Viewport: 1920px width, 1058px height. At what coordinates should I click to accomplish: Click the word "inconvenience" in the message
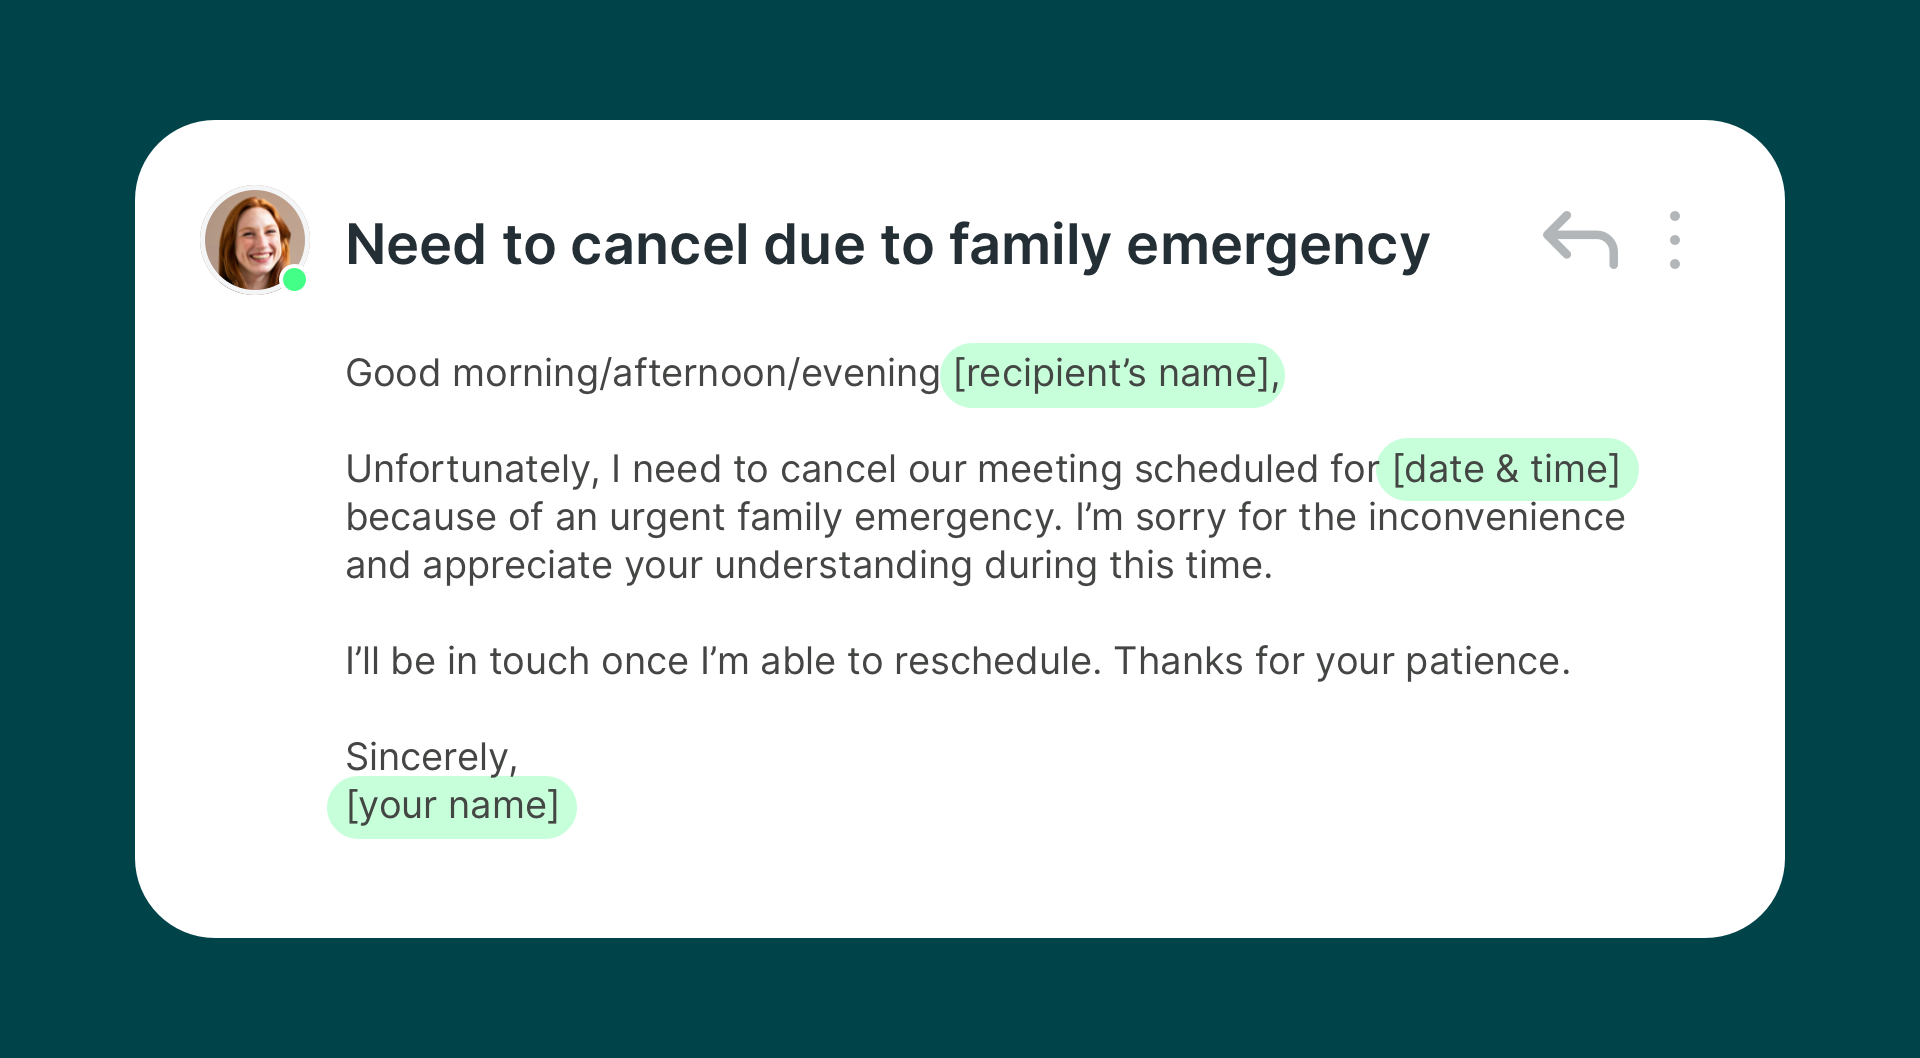point(1496,518)
